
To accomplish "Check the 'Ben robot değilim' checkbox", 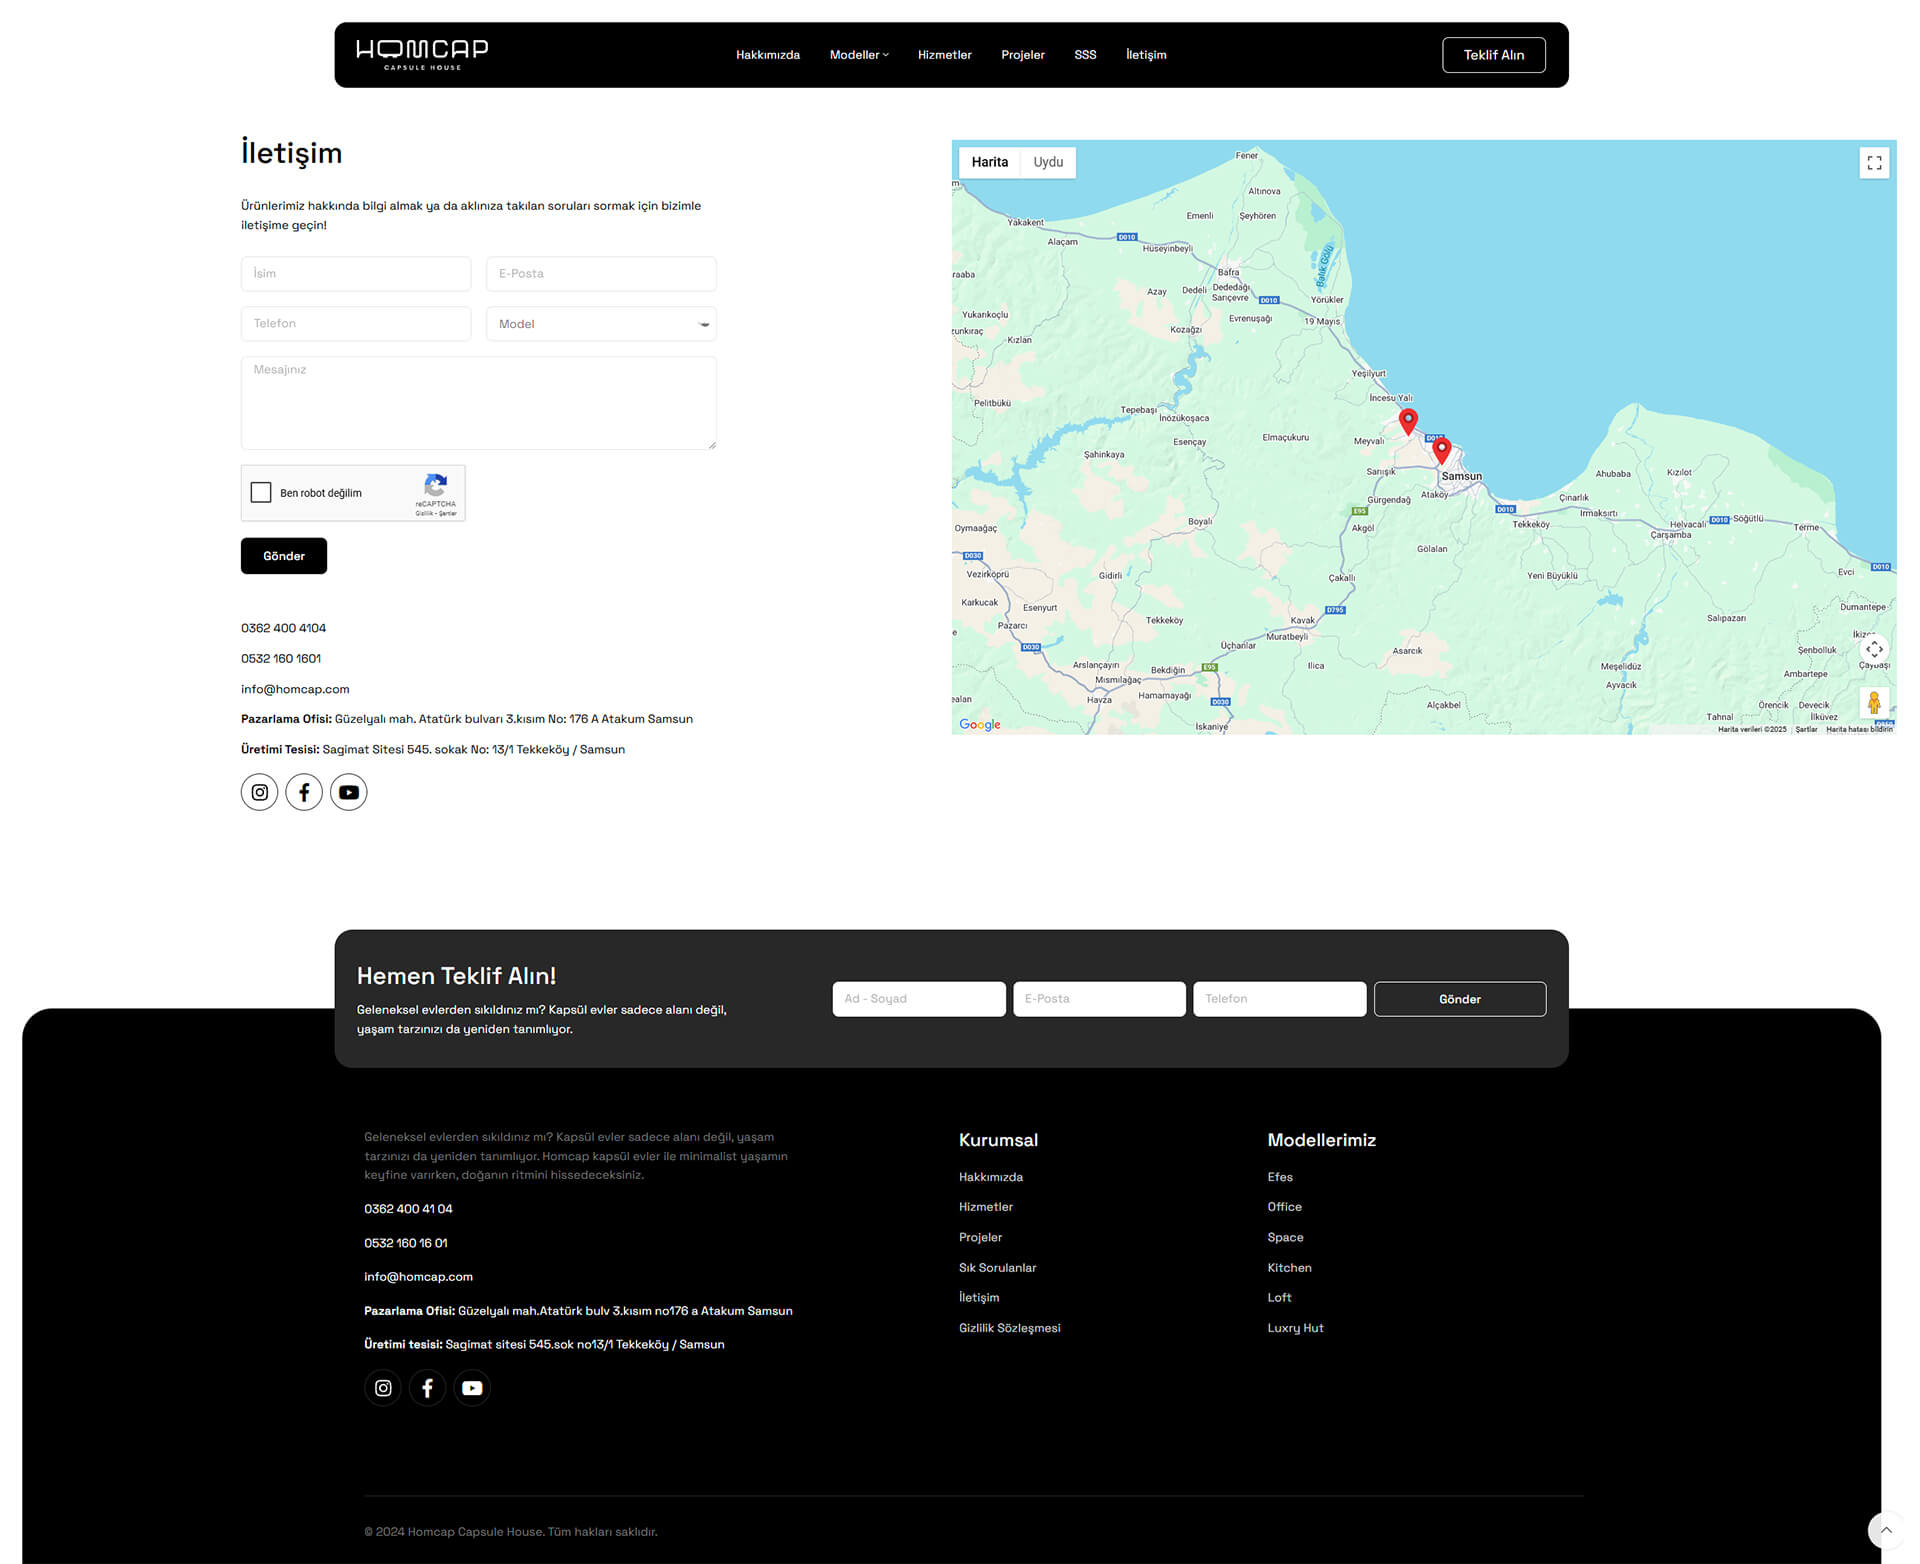I will pyautogui.click(x=261, y=492).
